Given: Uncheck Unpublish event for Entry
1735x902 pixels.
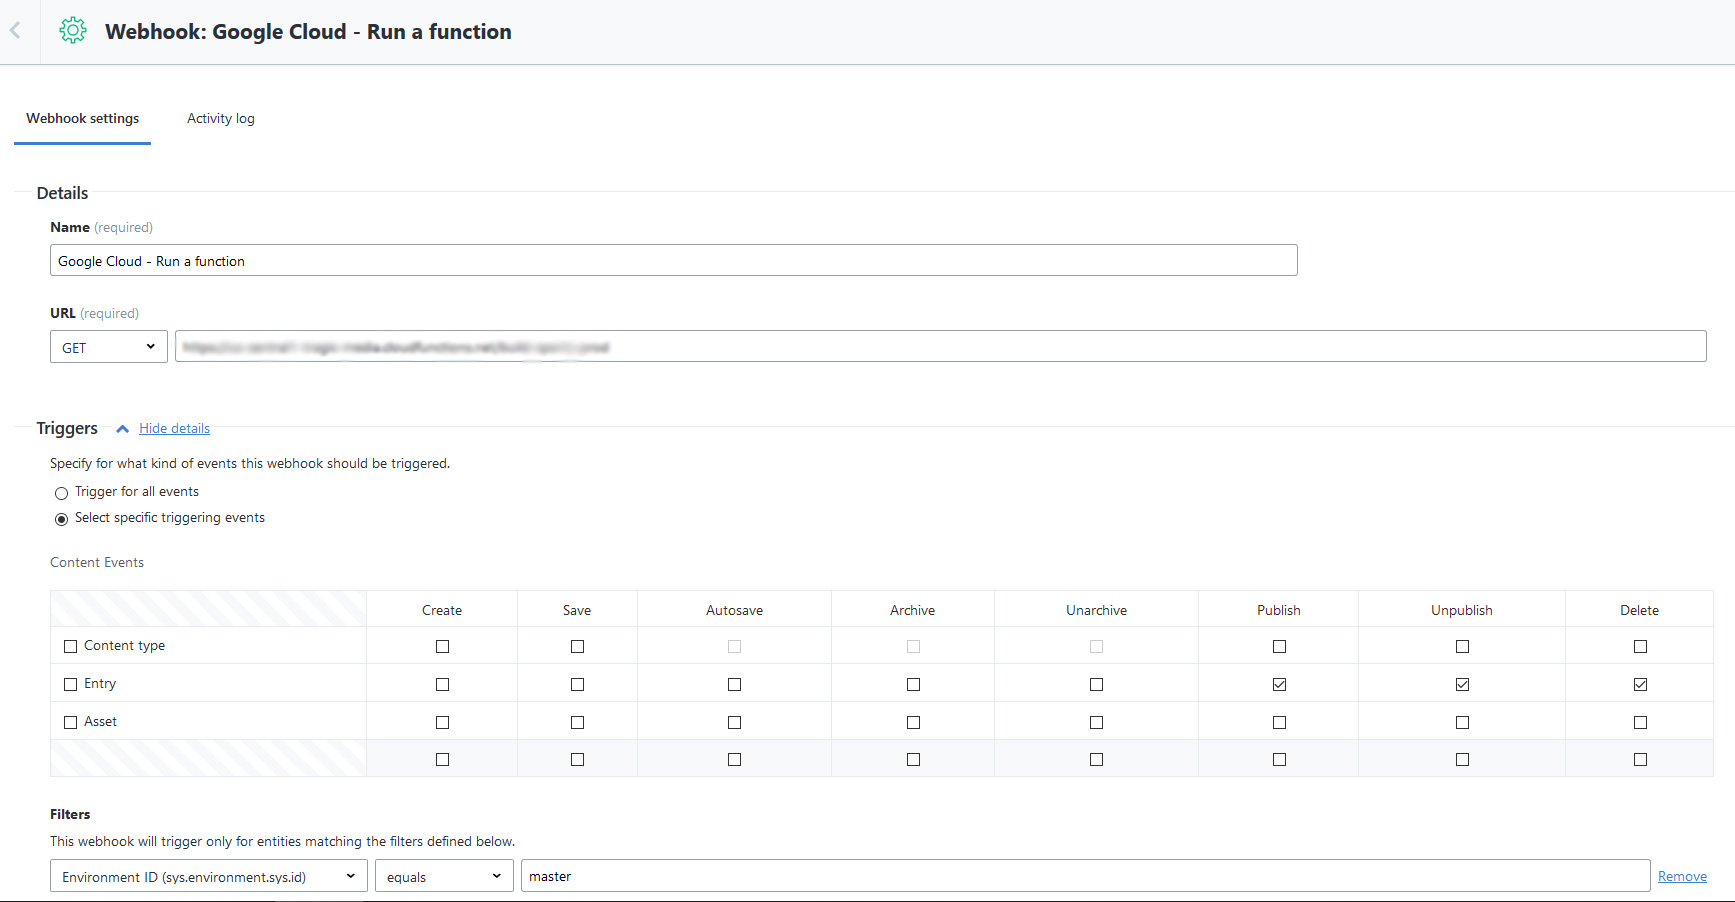Looking at the screenshot, I should coord(1462,684).
